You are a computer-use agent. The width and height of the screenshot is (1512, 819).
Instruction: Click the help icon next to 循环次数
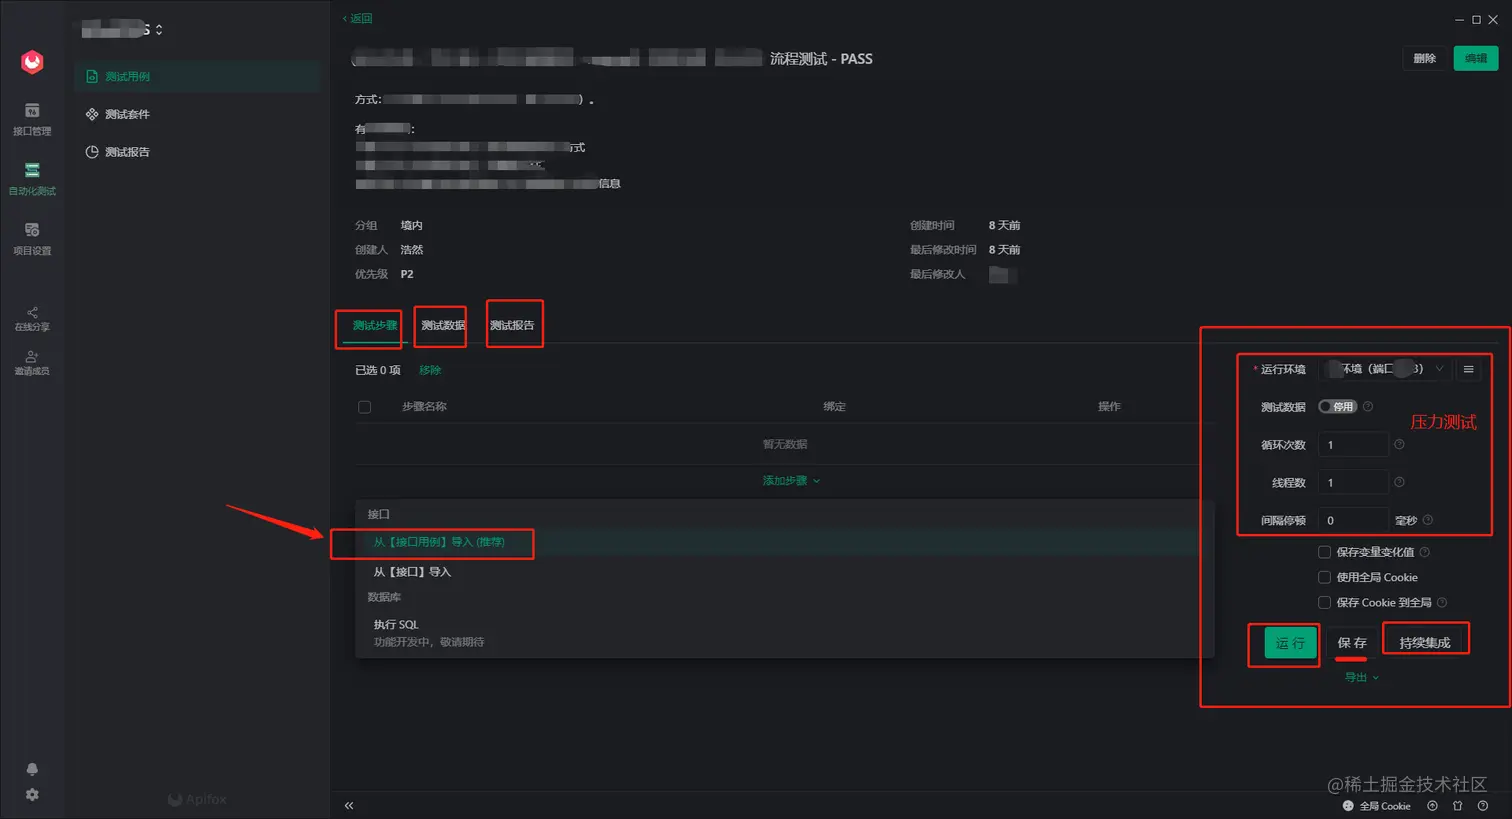1399,444
